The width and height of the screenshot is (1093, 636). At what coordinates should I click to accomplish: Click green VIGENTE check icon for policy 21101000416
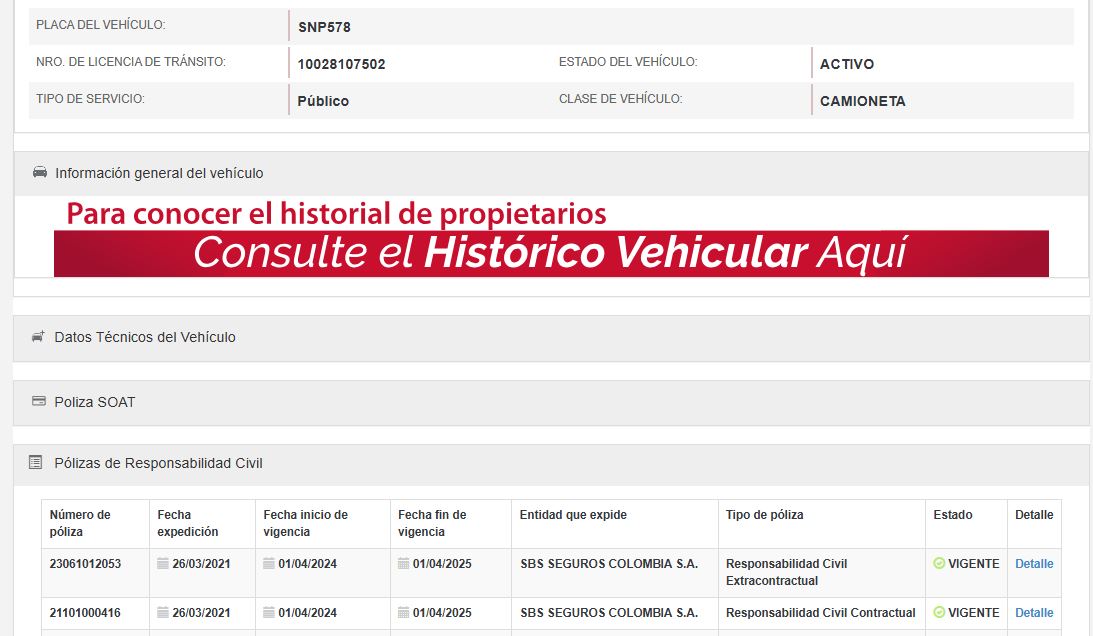tap(939, 613)
